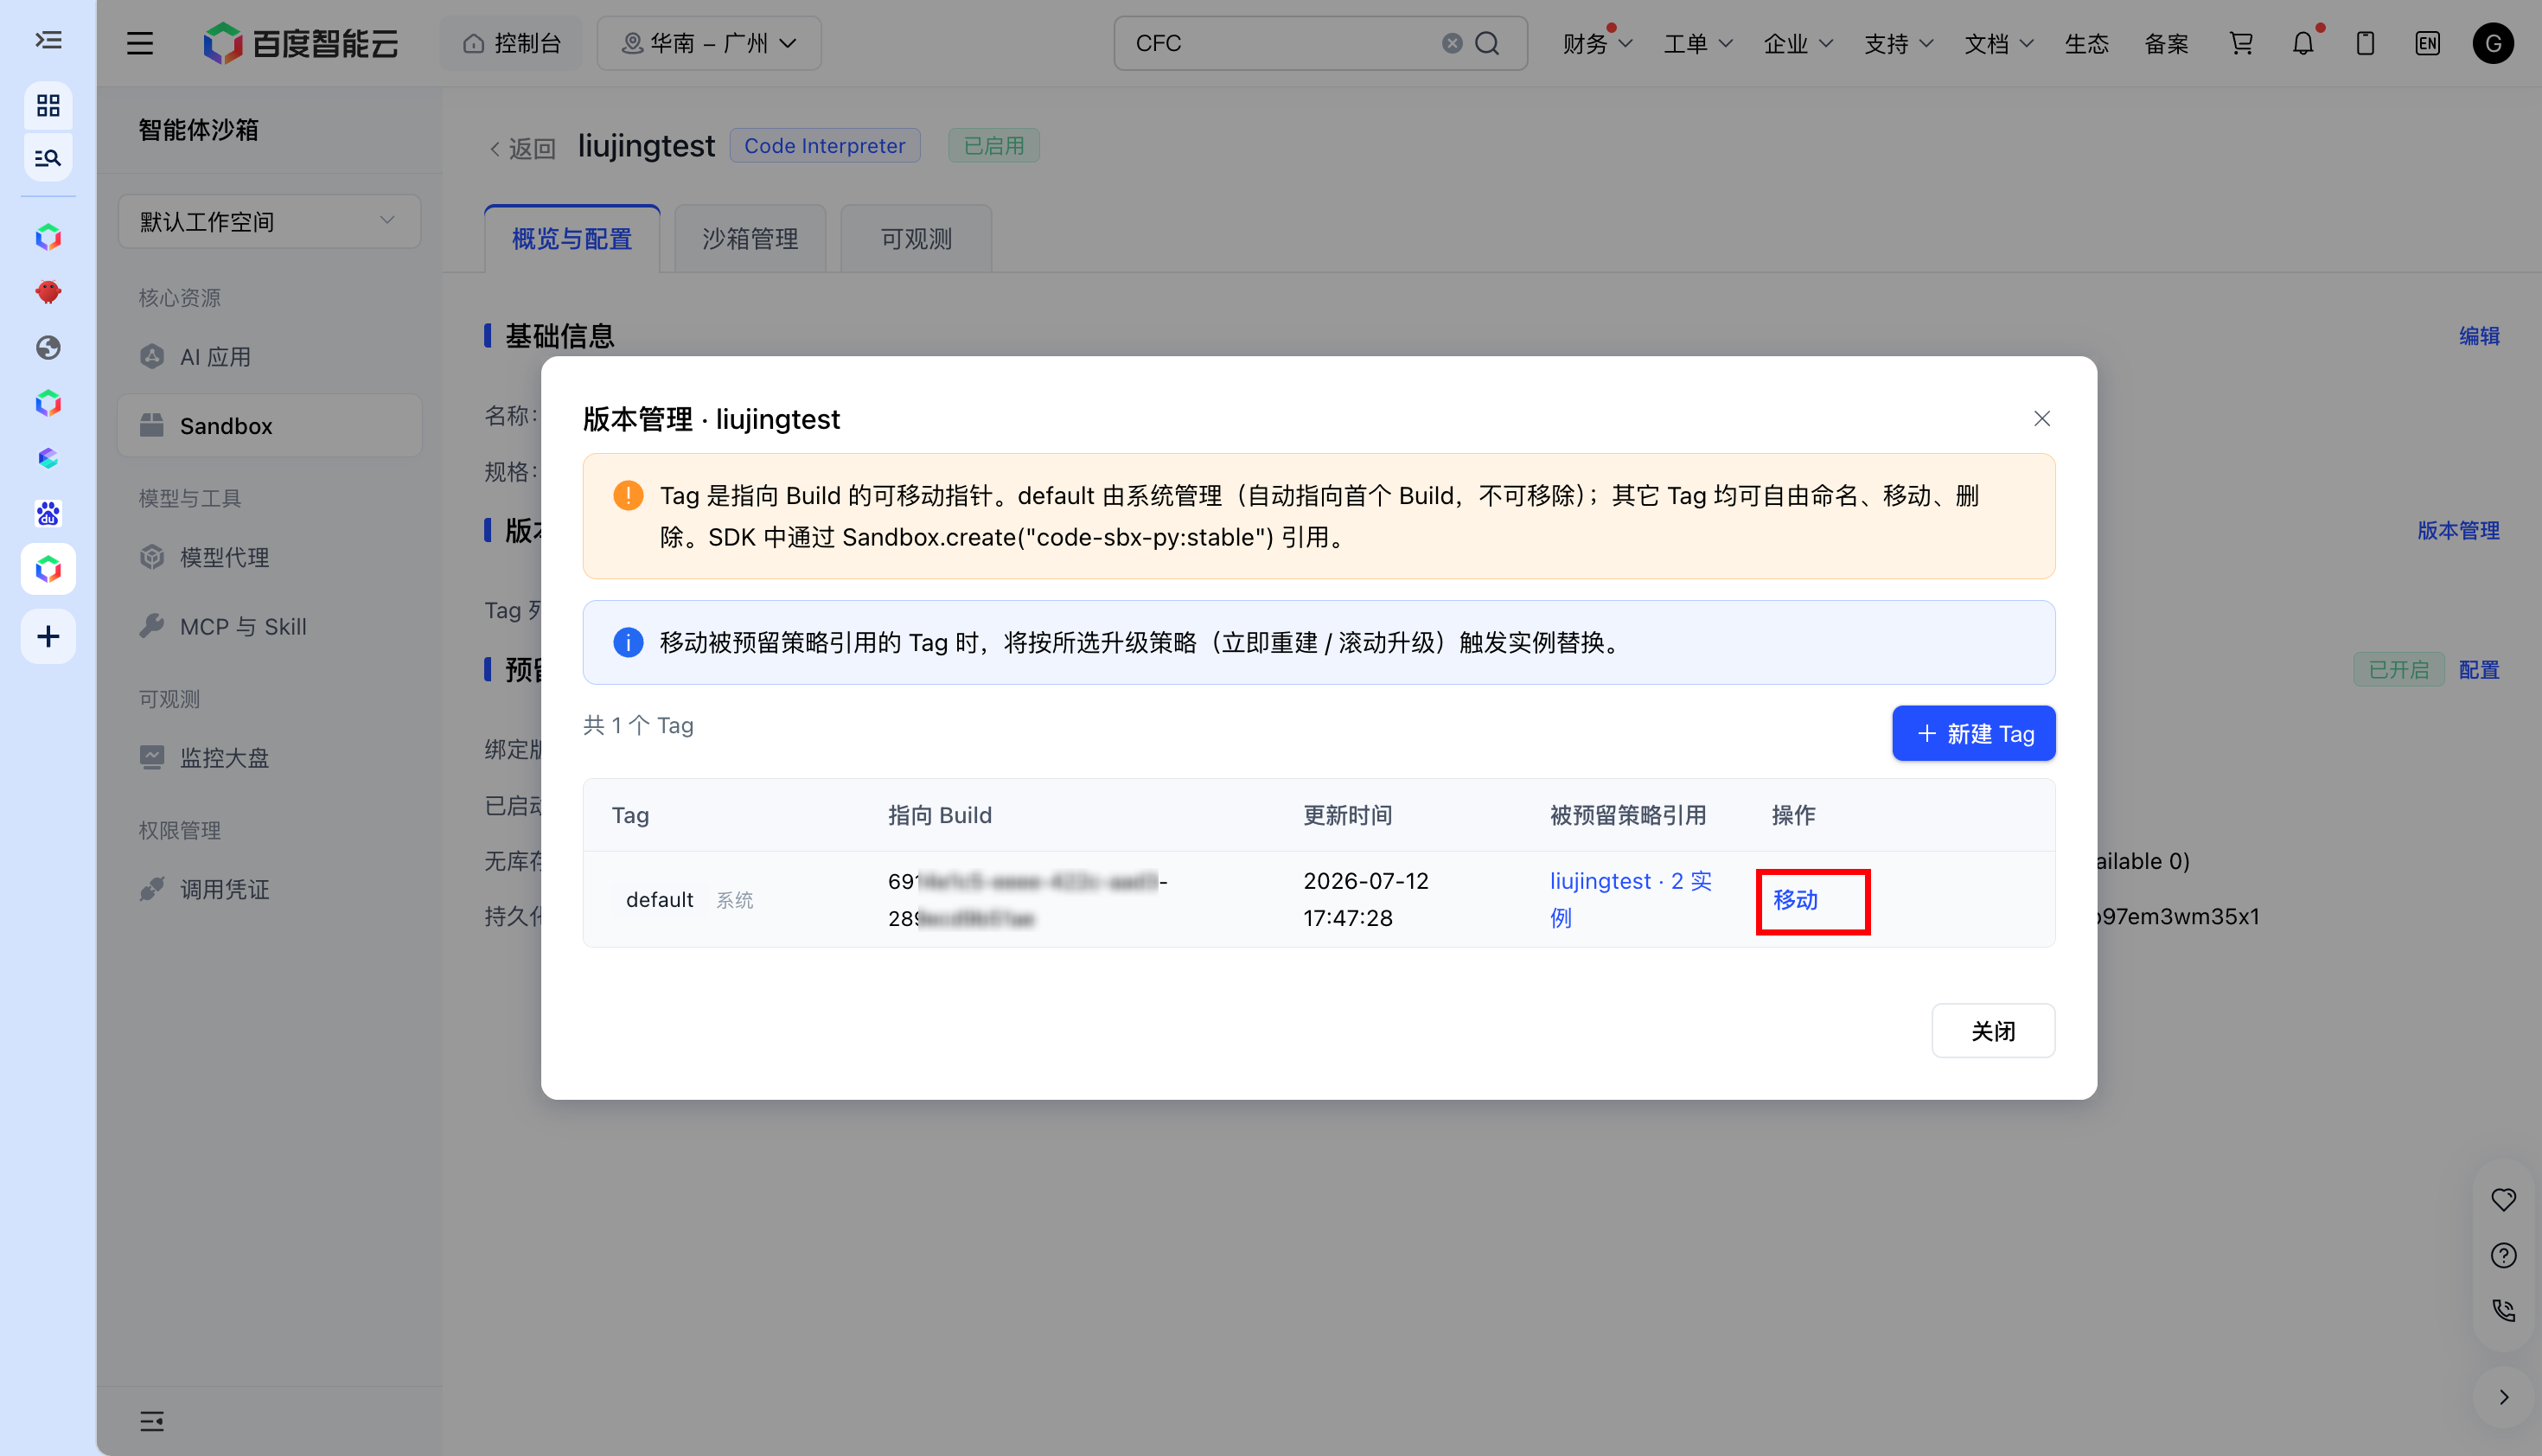The width and height of the screenshot is (2542, 1456).
Task: Add new item with plus icon
Action: coord(48,636)
